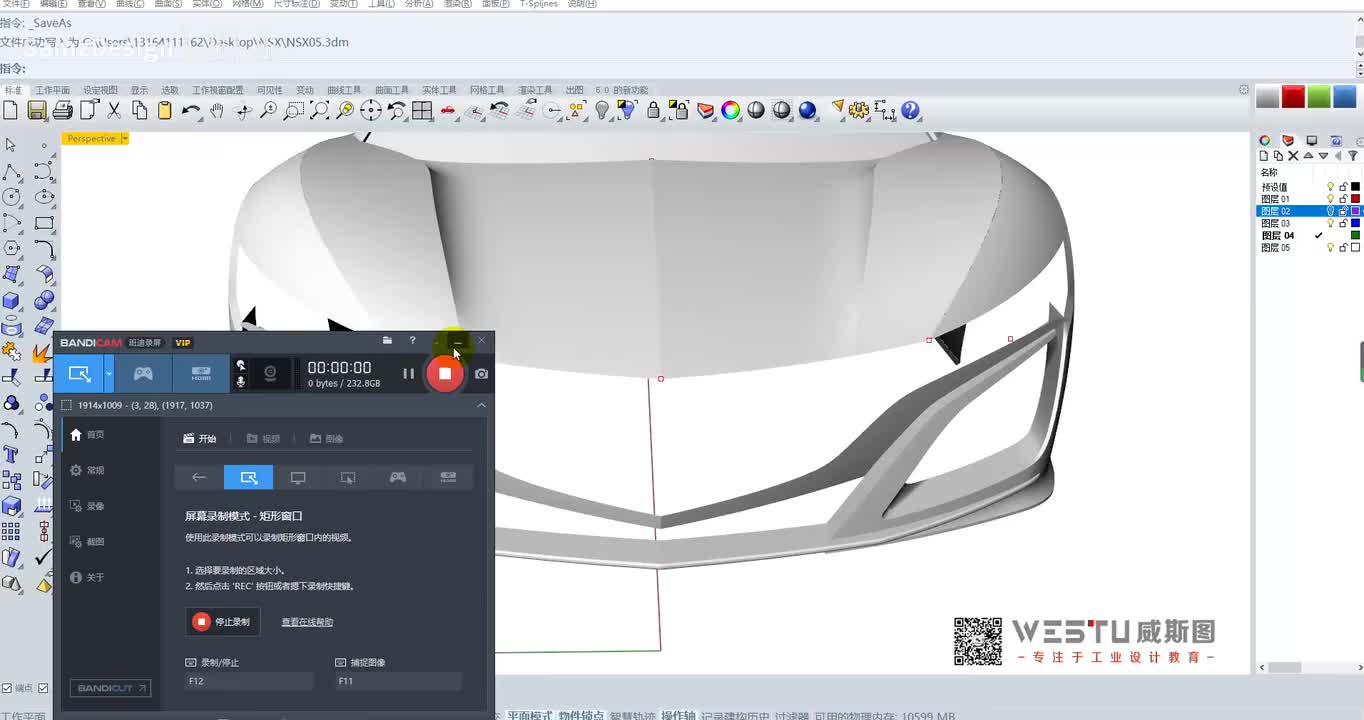This screenshot has height=720, width=1364.
Task: Open the Perspective viewport dropdown arrow
Action: [124, 139]
